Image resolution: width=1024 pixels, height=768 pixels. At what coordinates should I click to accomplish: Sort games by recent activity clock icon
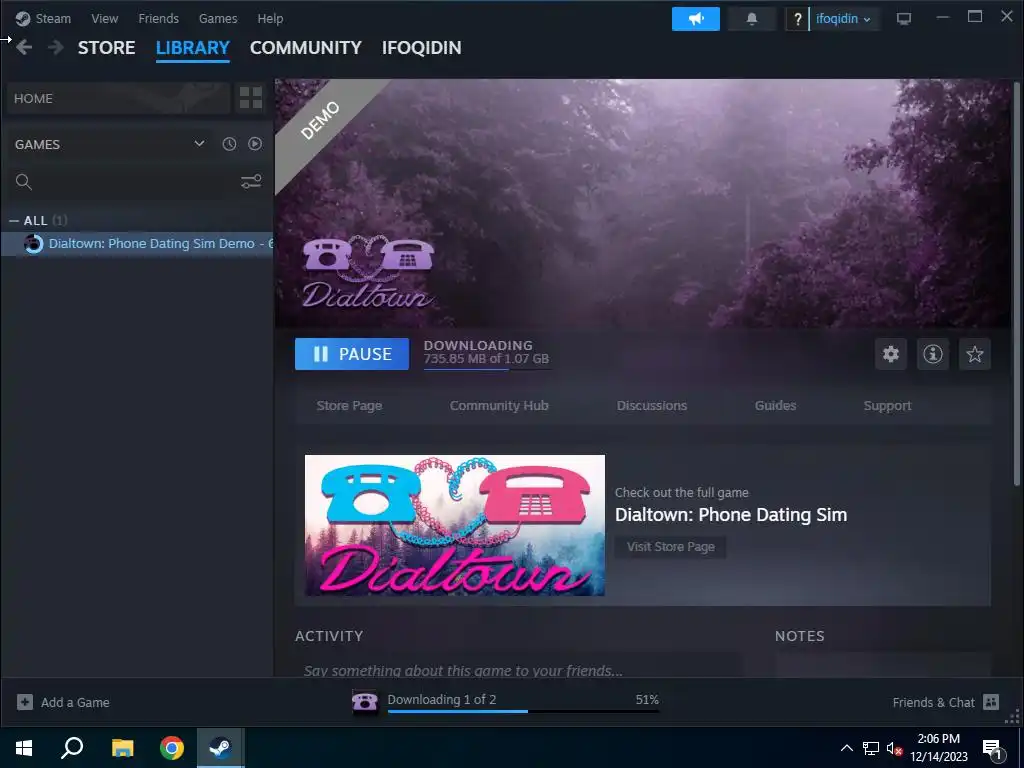pos(229,144)
